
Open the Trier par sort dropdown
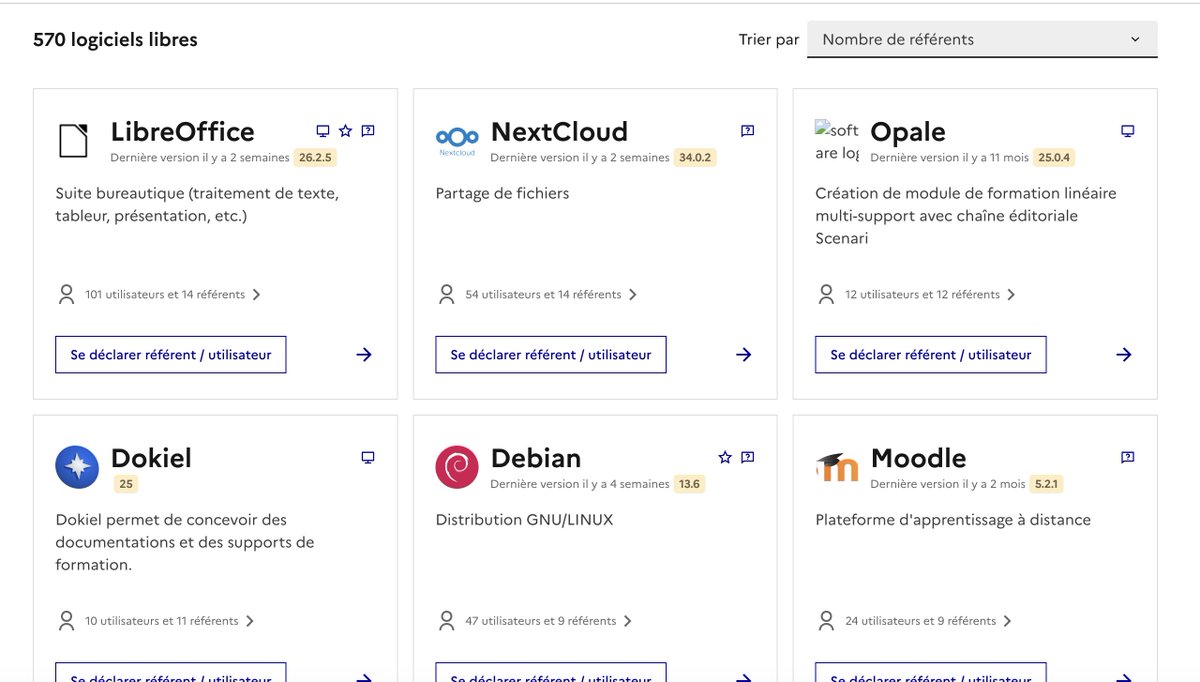click(x=982, y=40)
